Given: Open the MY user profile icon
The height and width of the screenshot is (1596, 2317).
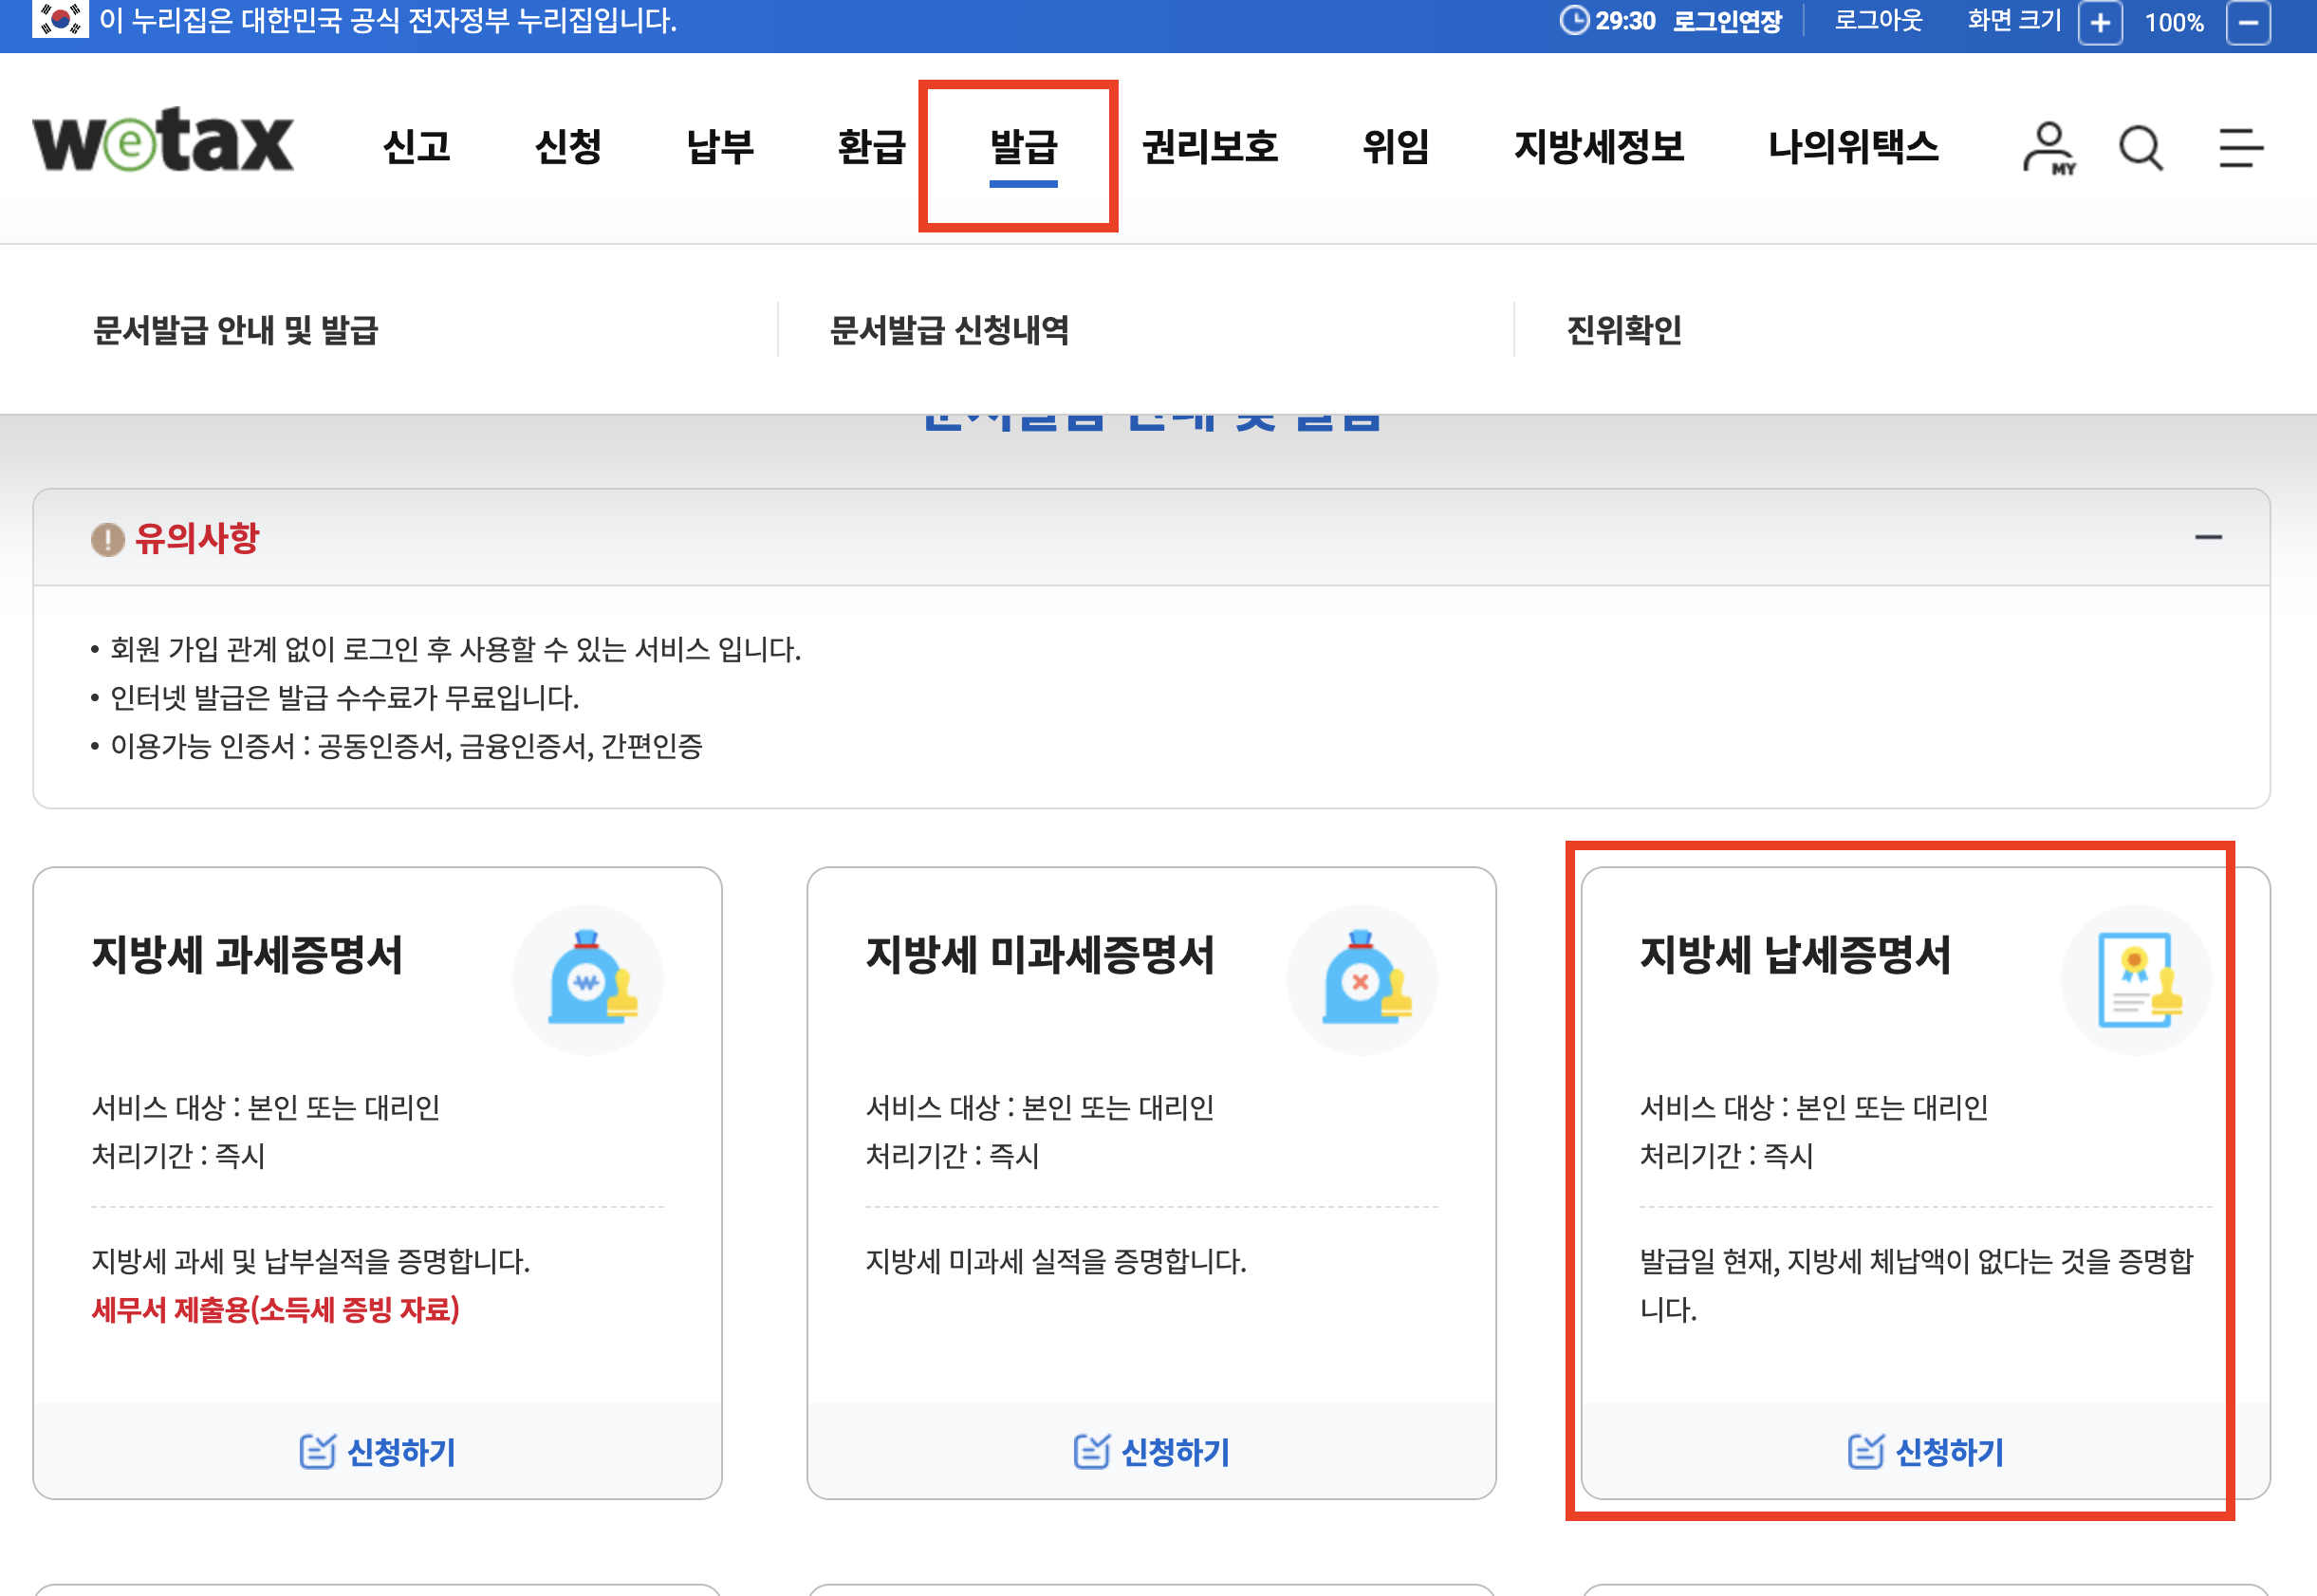Looking at the screenshot, I should click(2047, 148).
